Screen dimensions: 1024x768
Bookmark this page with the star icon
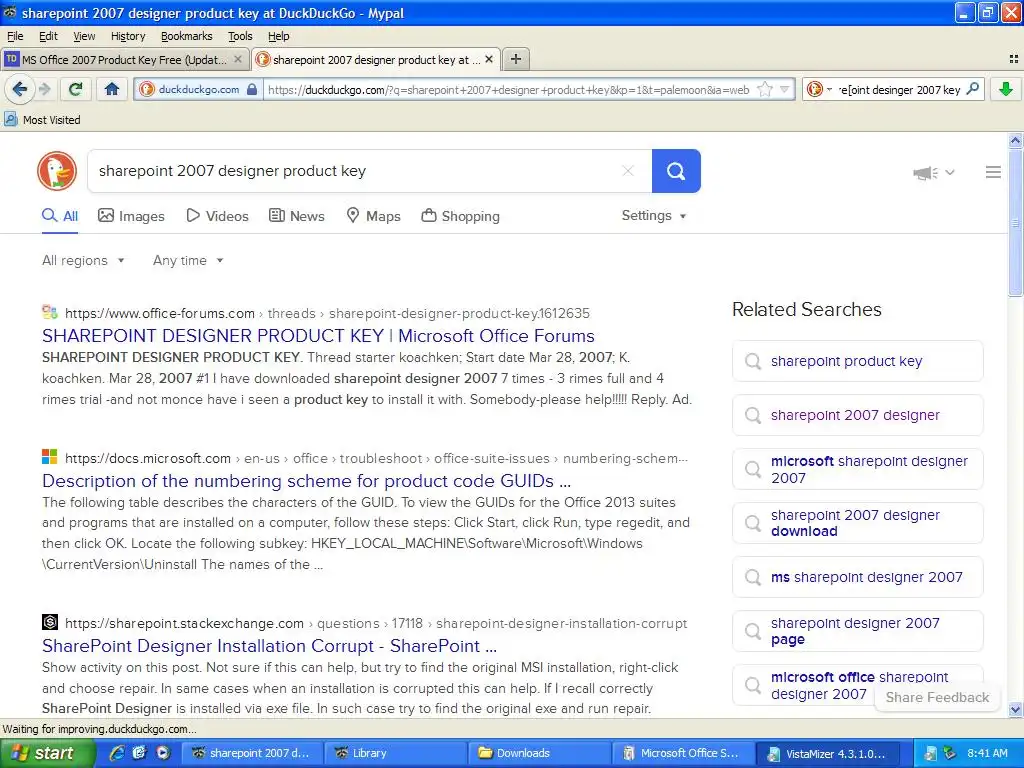(764, 89)
